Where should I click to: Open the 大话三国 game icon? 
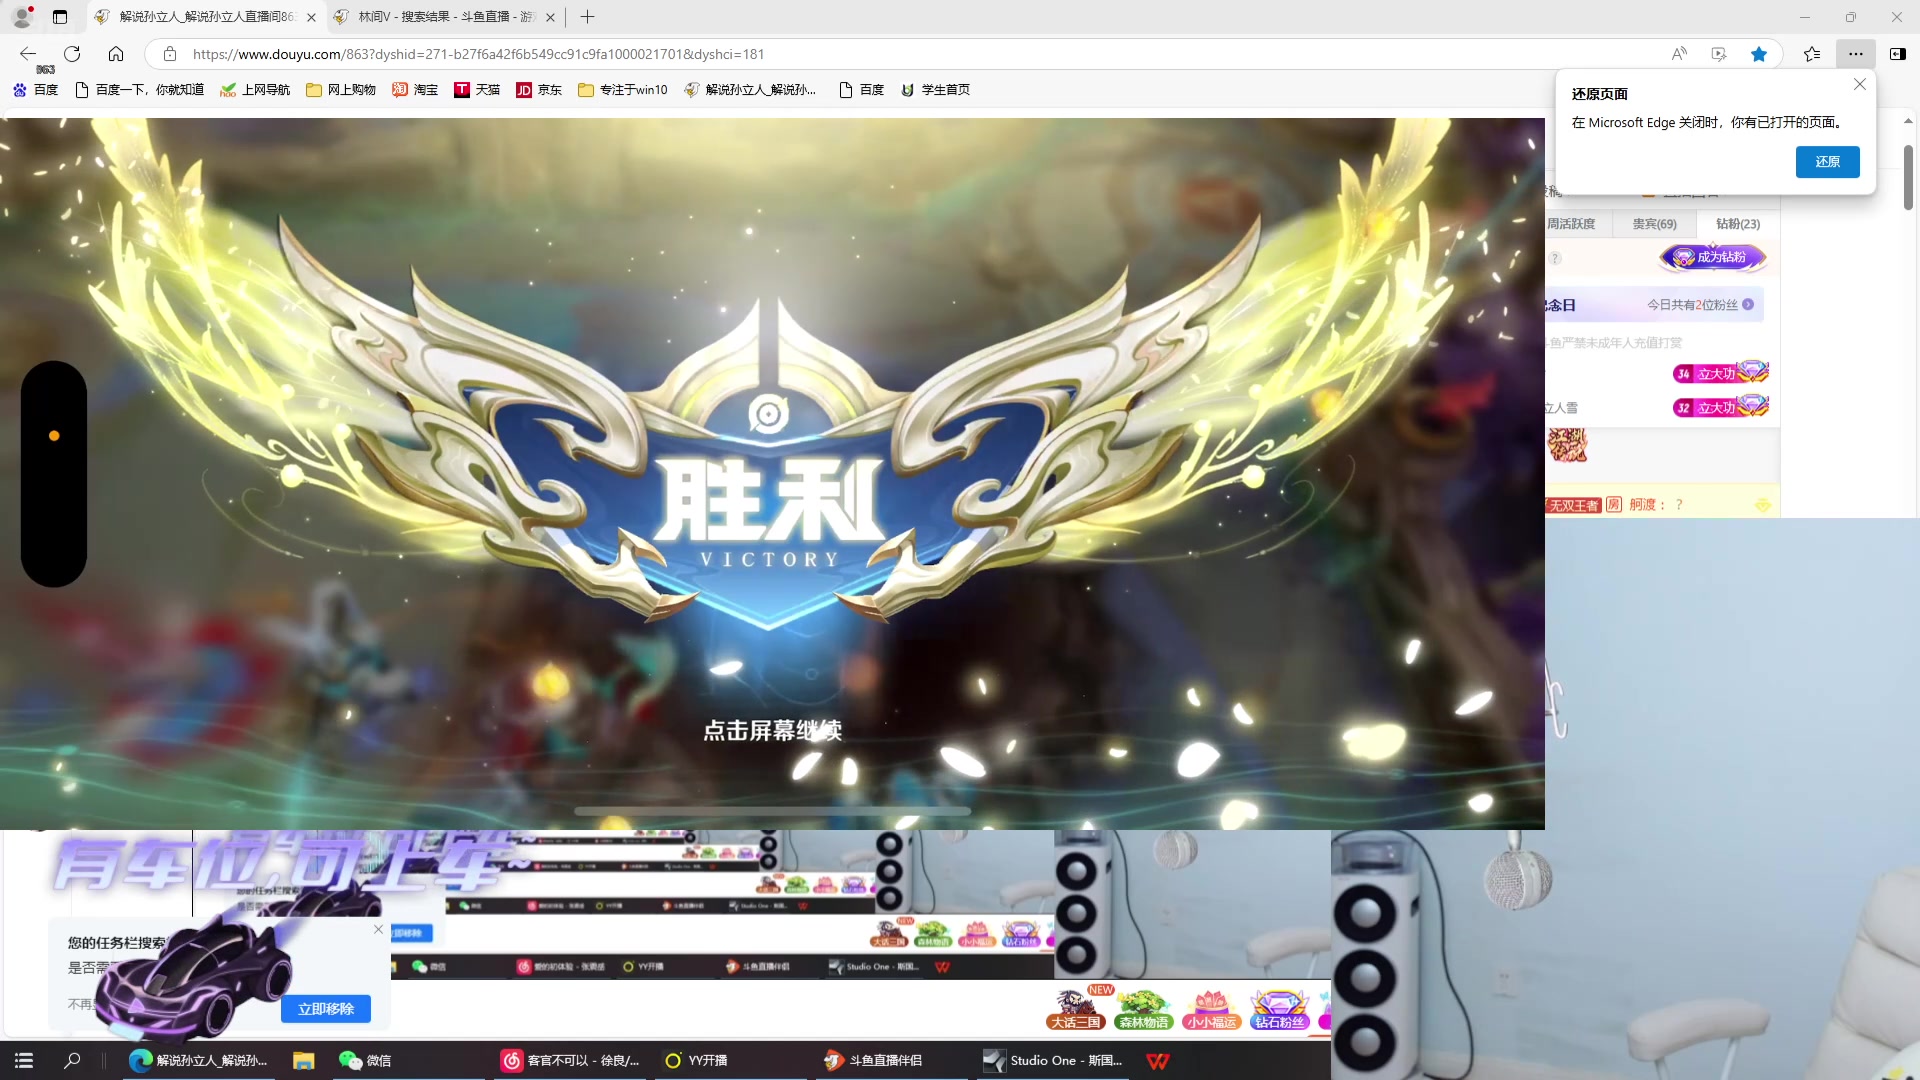point(1075,1009)
